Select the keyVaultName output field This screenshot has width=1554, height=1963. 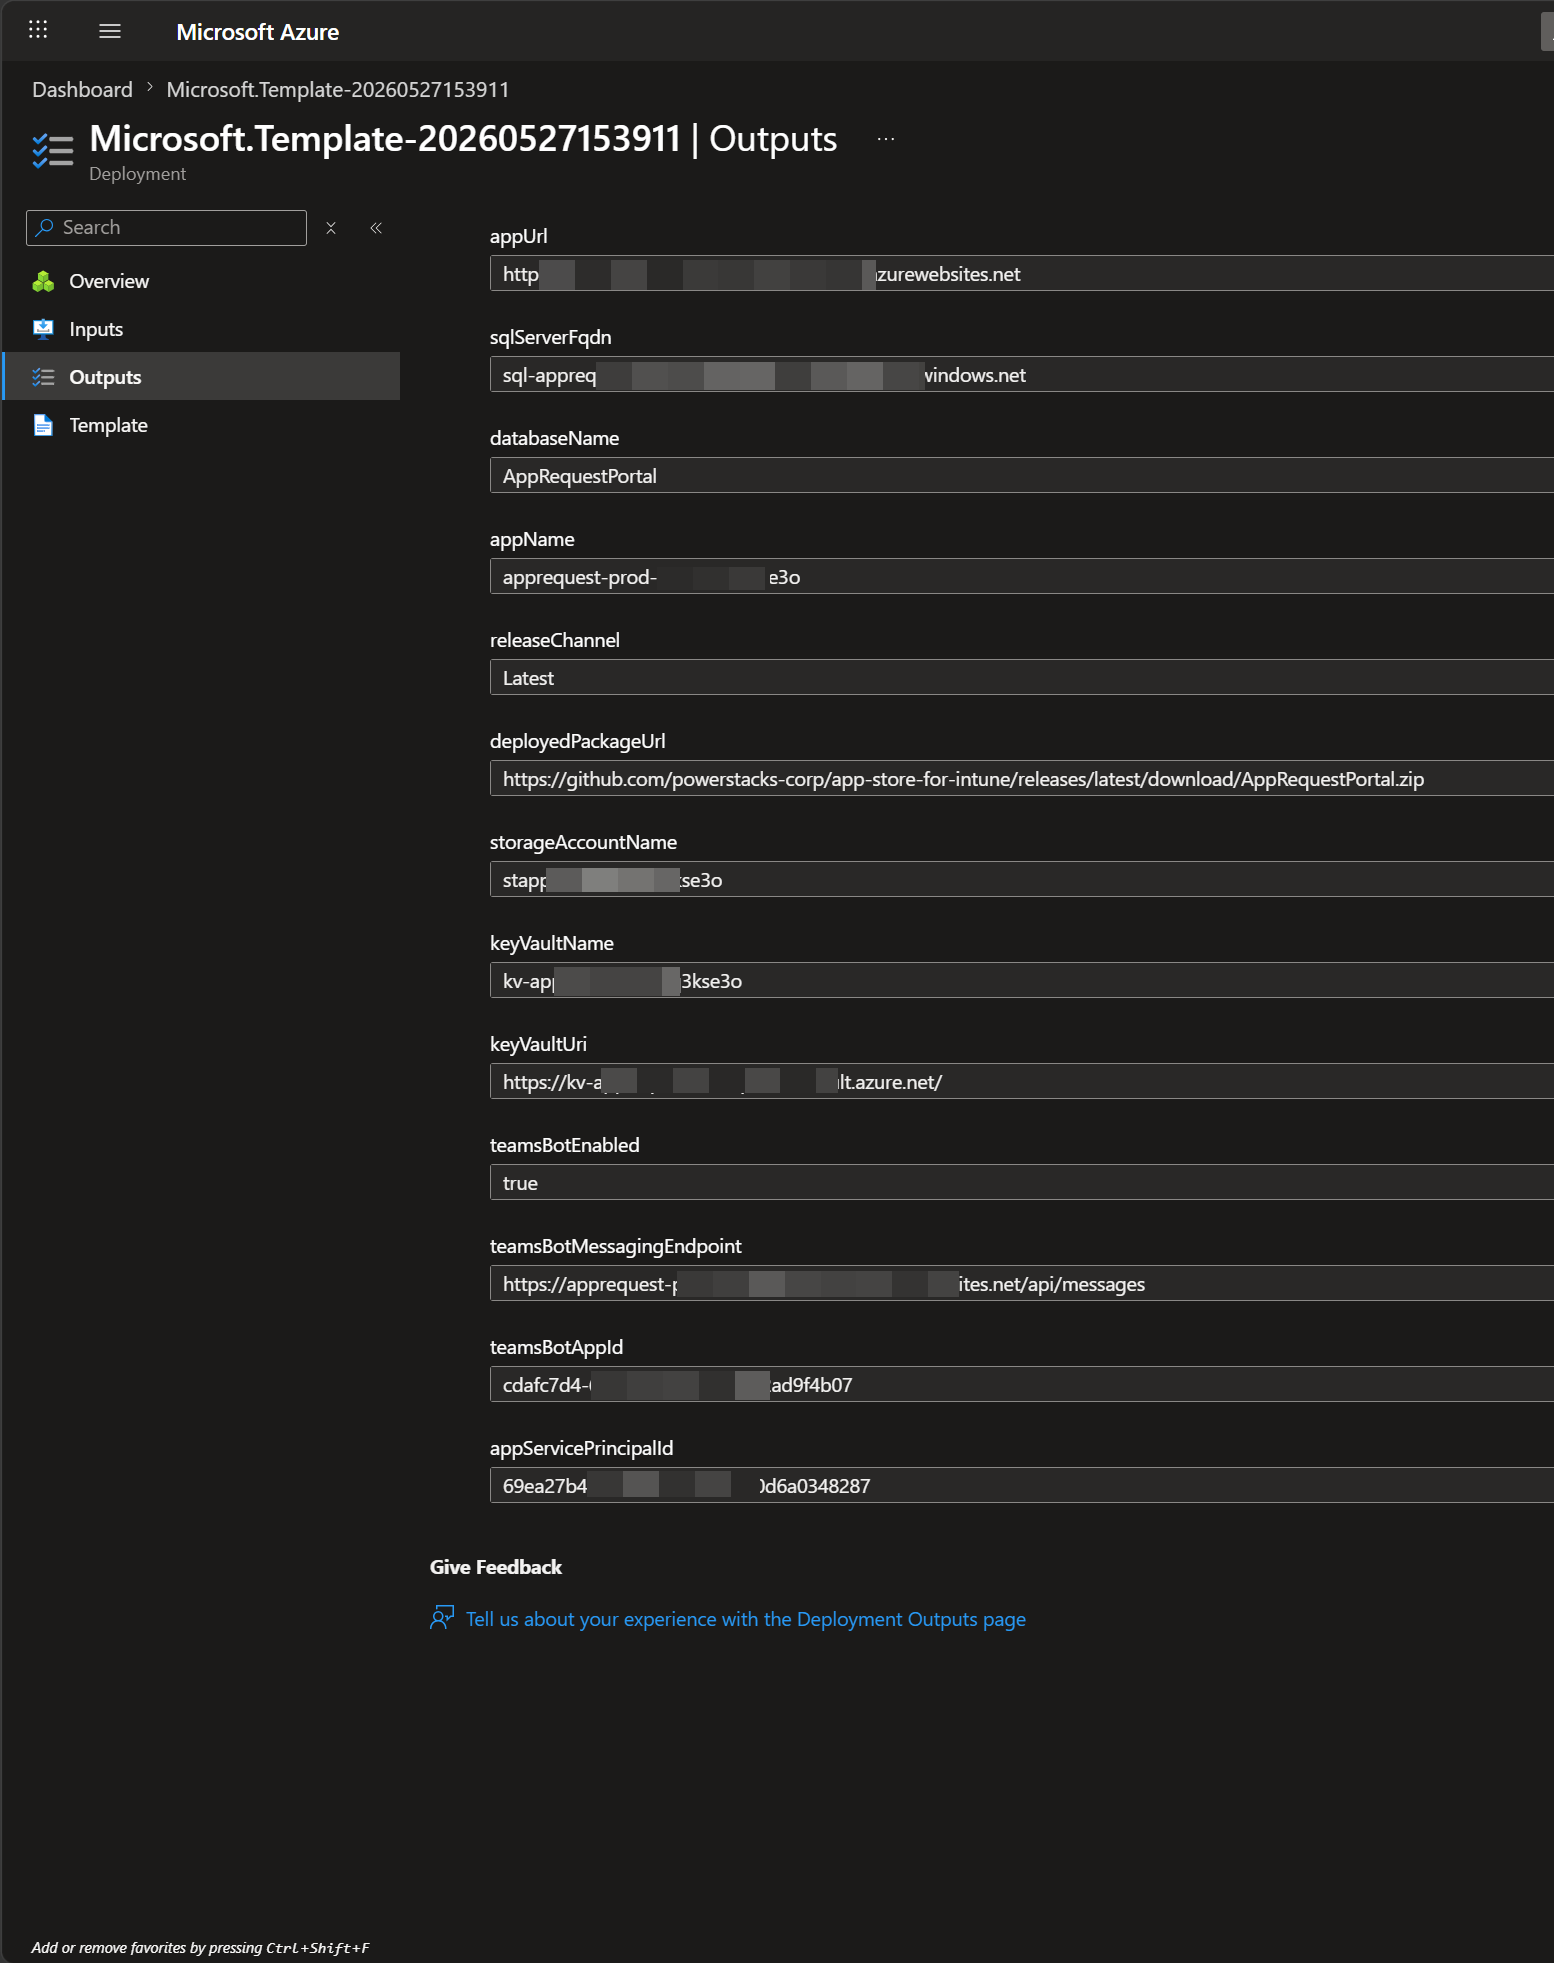[1021, 981]
